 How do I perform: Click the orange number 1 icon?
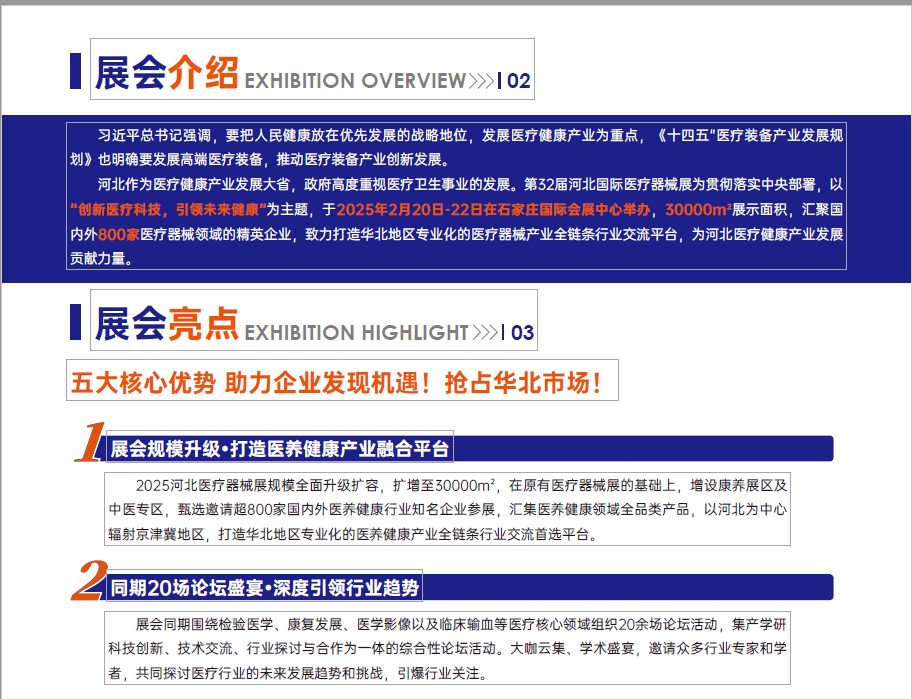click(x=90, y=443)
